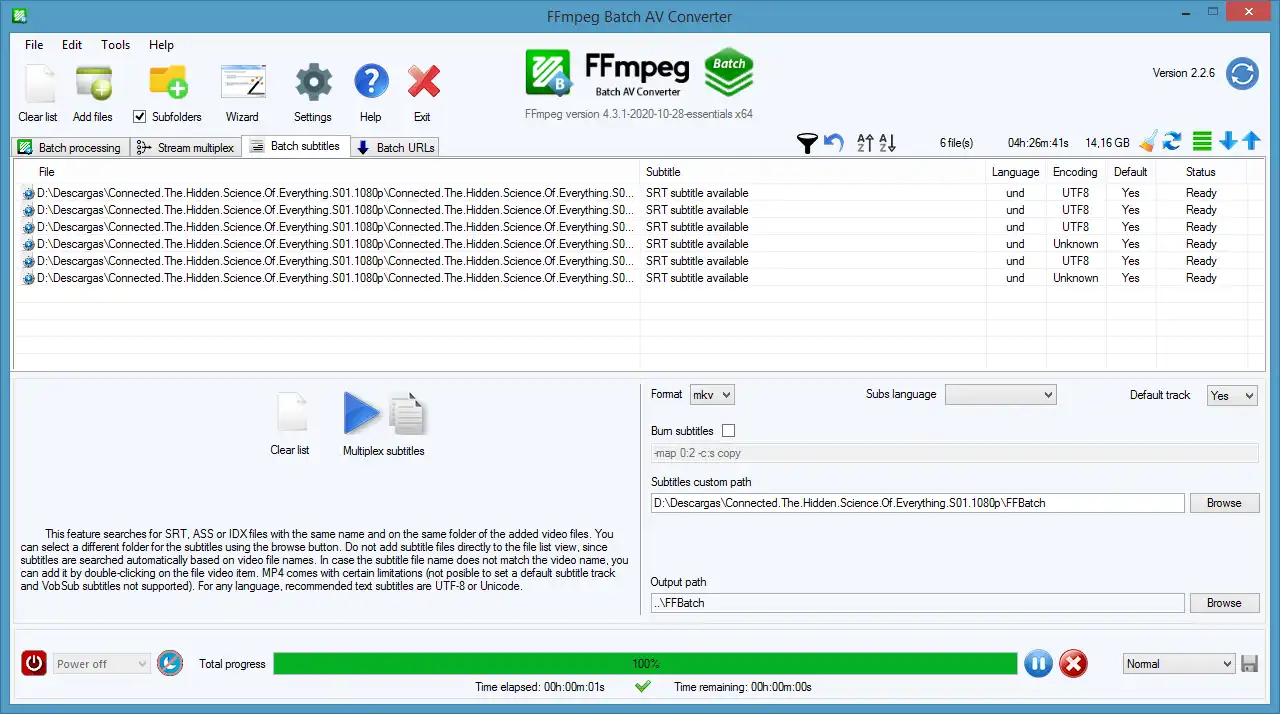Click the Subfolders folder icon
Viewport: 1280px width, 714px height.
click(168, 82)
